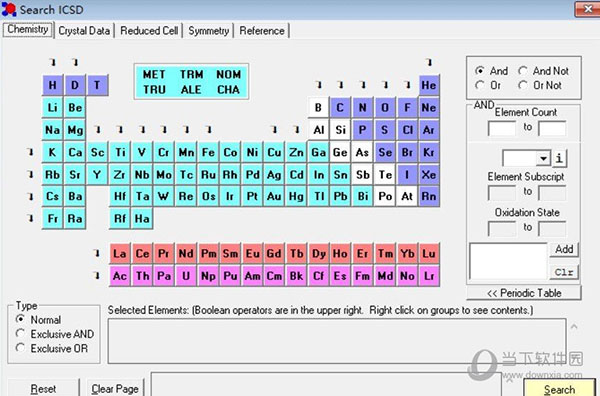
Task: Click the arrow marker left of the La row
Action: click(x=97, y=253)
